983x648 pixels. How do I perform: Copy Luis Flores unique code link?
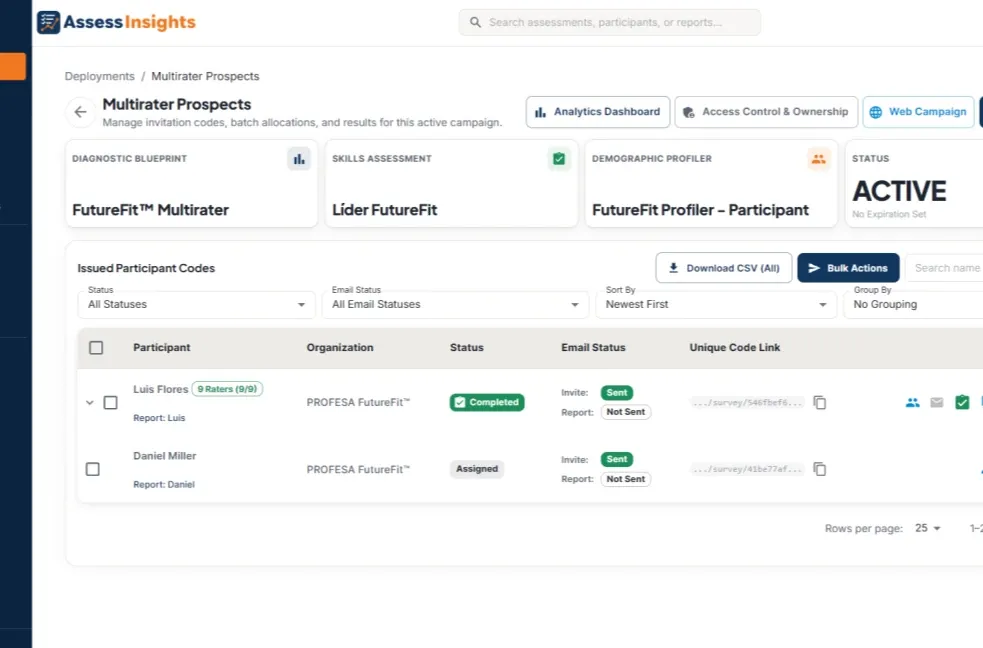[819, 402]
